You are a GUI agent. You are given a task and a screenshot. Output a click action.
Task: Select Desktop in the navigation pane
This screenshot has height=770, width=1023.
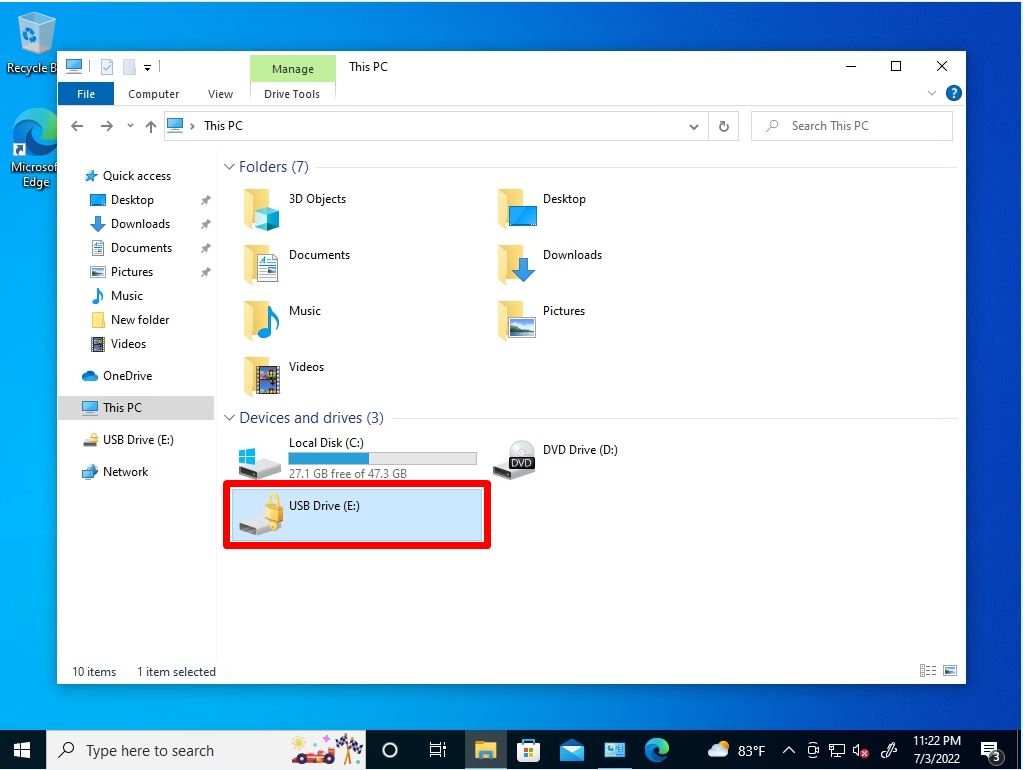[x=132, y=200]
